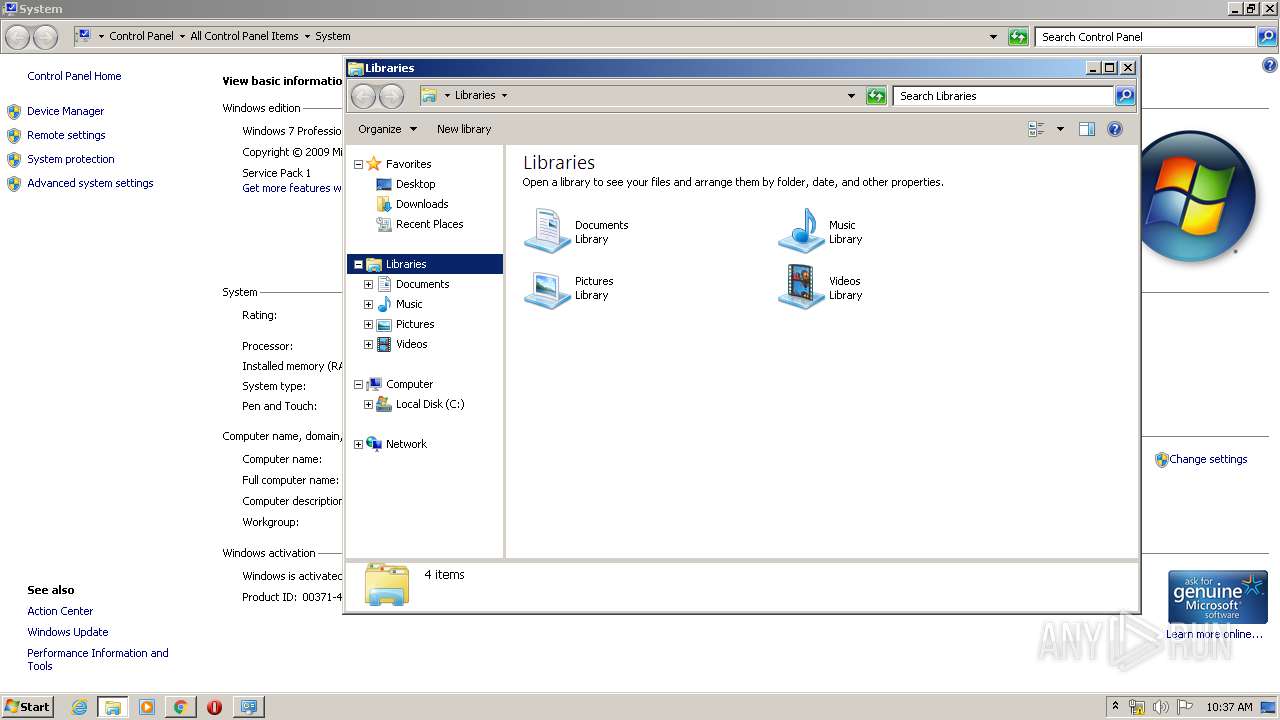This screenshot has width=1280, height=720.
Task: Click the network tray icon
Action: pos(1137,707)
